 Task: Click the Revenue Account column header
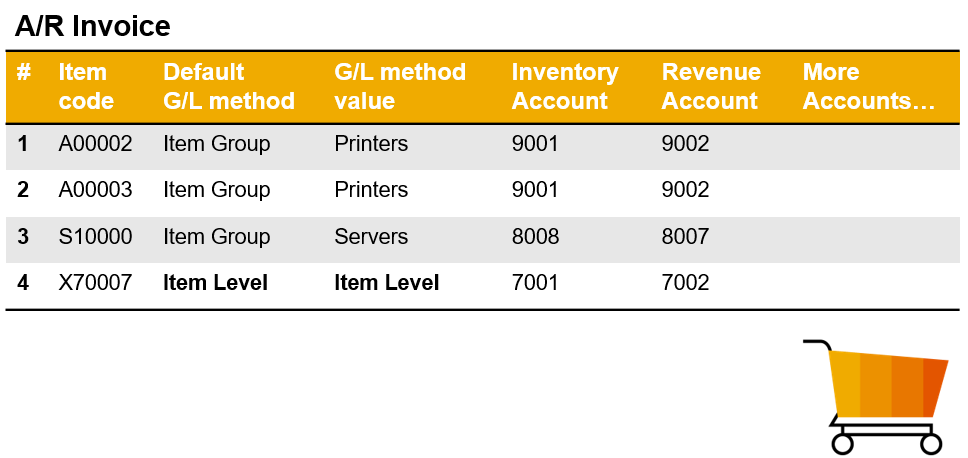point(711,86)
